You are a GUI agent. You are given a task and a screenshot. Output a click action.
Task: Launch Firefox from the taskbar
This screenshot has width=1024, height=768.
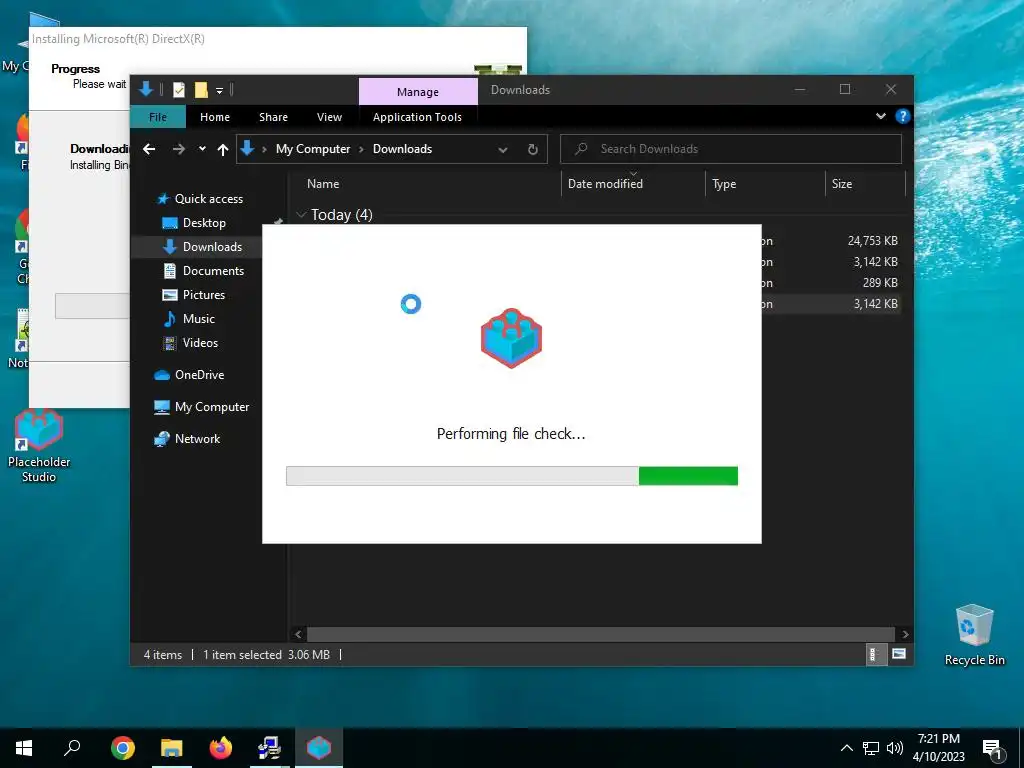[221, 748]
